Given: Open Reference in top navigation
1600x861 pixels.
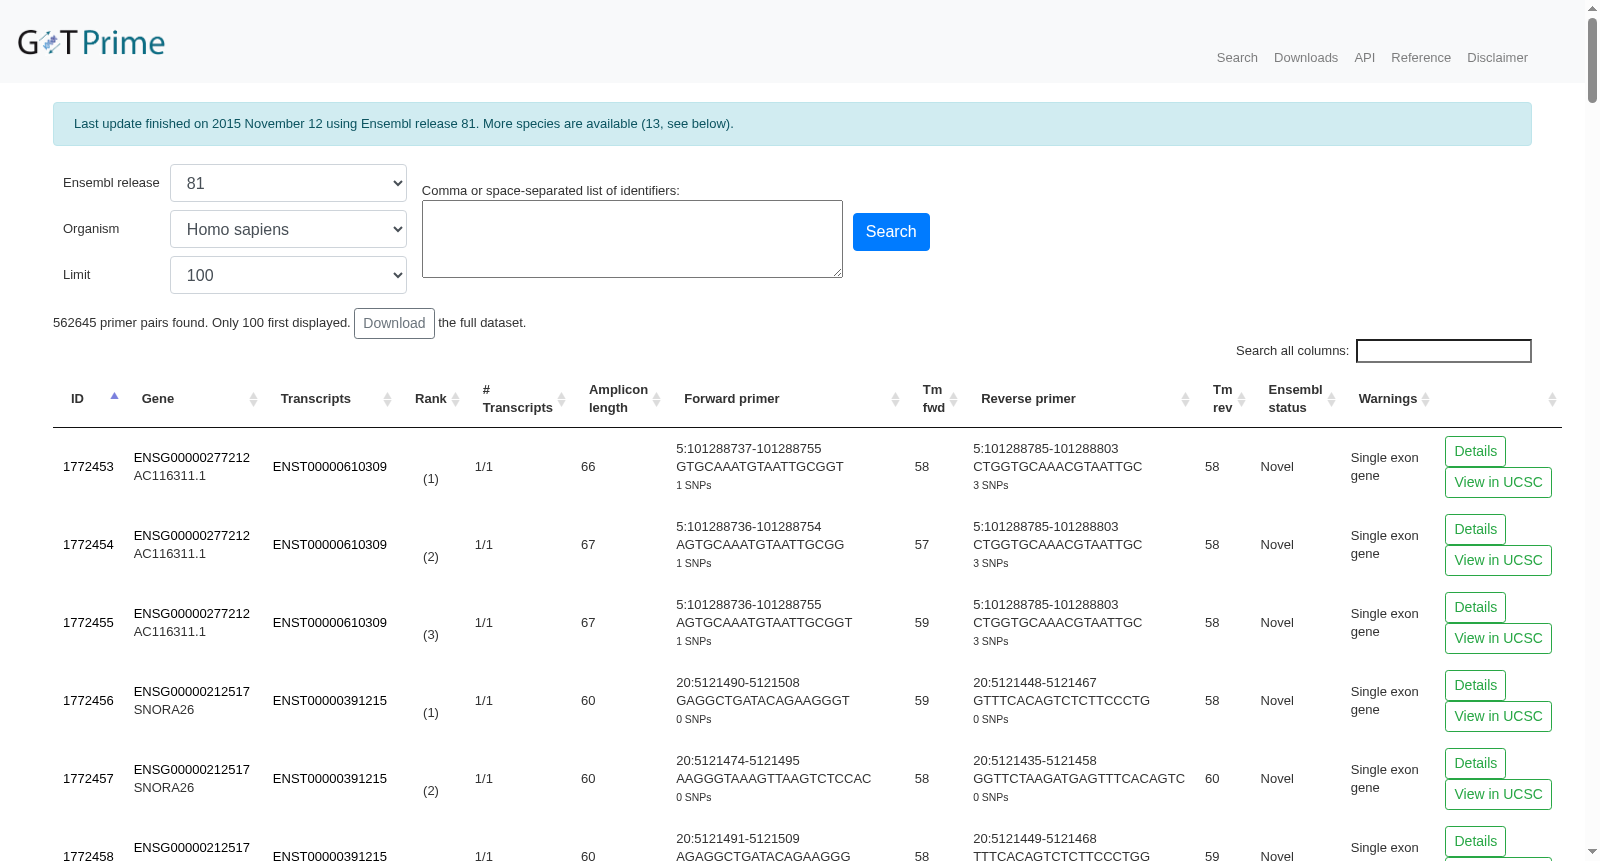Looking at the screenshot, I should 1421,58.
